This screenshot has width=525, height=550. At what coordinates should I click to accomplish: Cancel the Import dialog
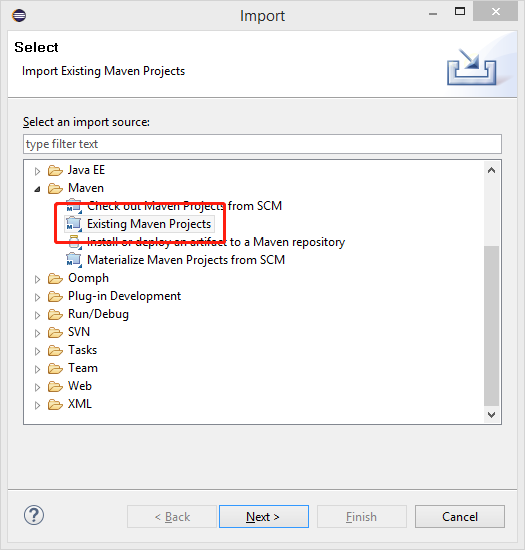point(460,516)
